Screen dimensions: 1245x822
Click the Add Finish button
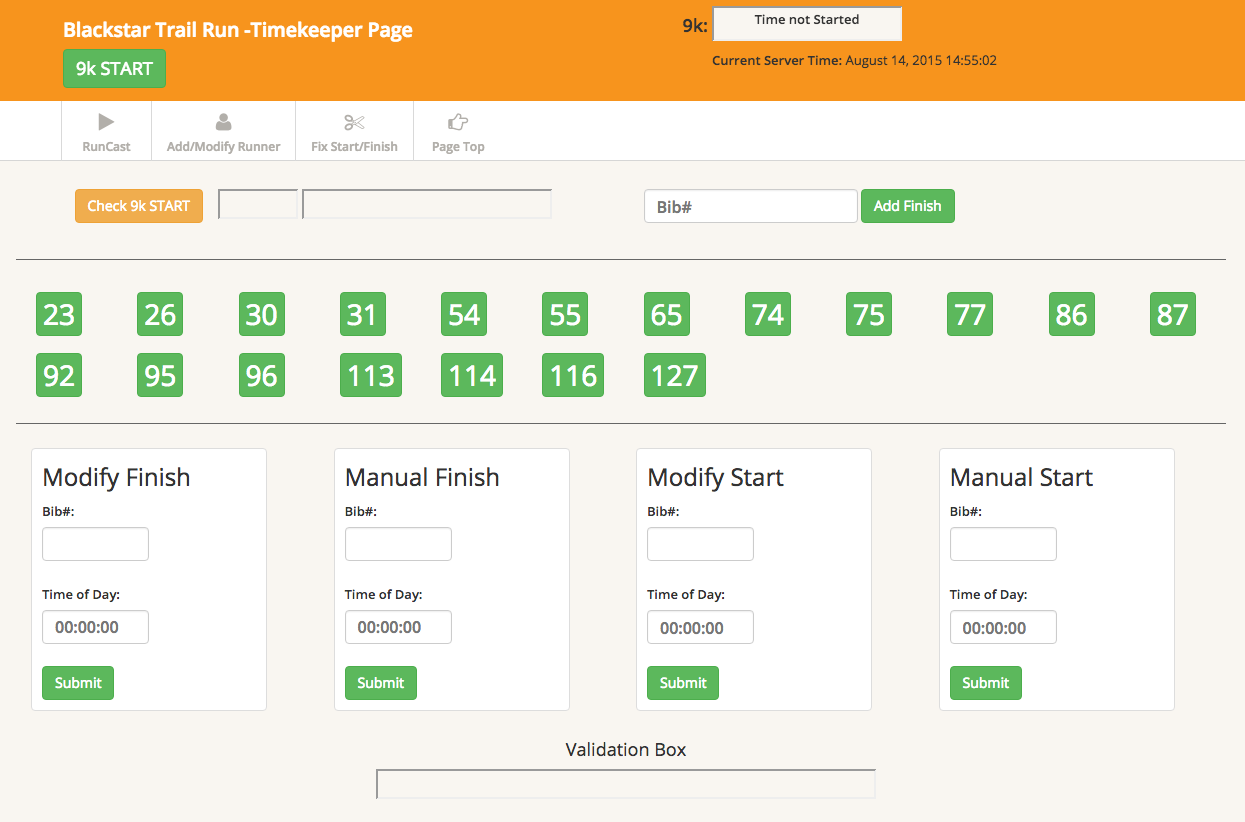[907, 206]
